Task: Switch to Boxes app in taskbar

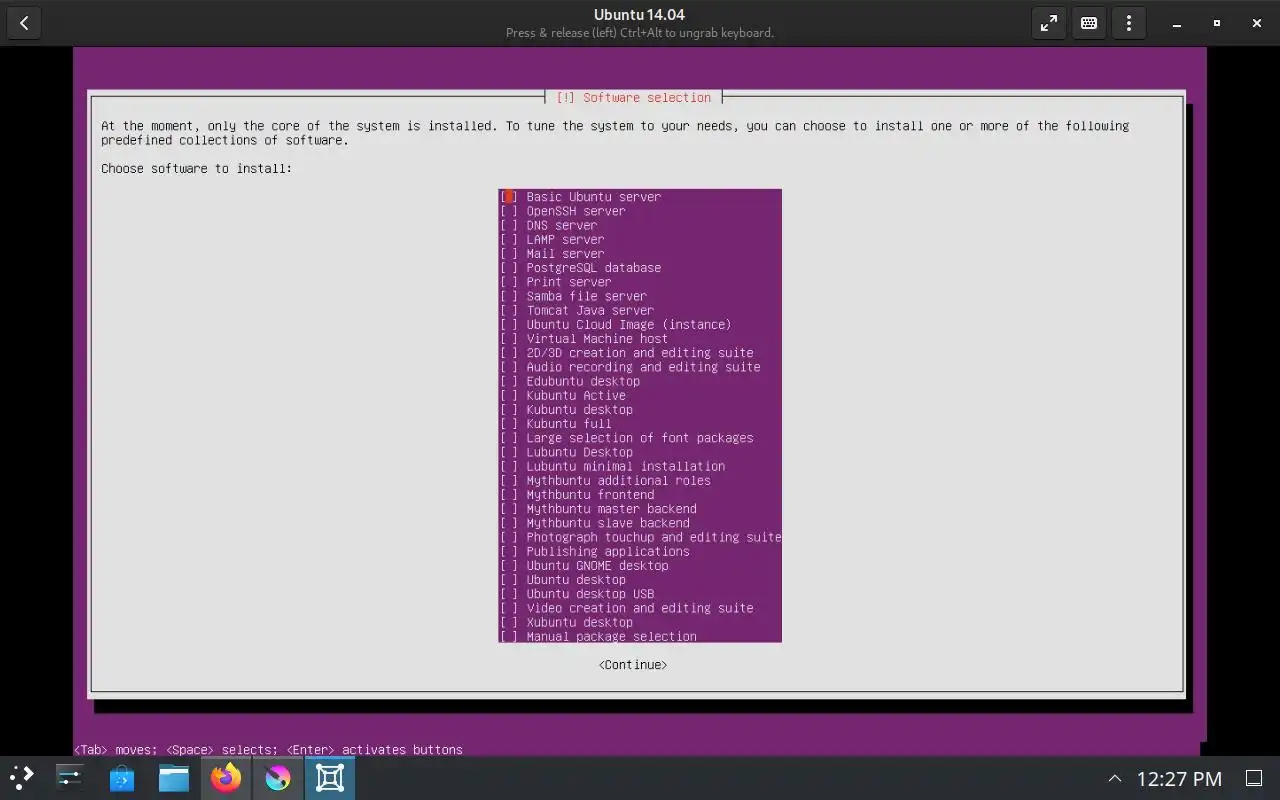Action: pyautogui.click(x=330, y=777)
